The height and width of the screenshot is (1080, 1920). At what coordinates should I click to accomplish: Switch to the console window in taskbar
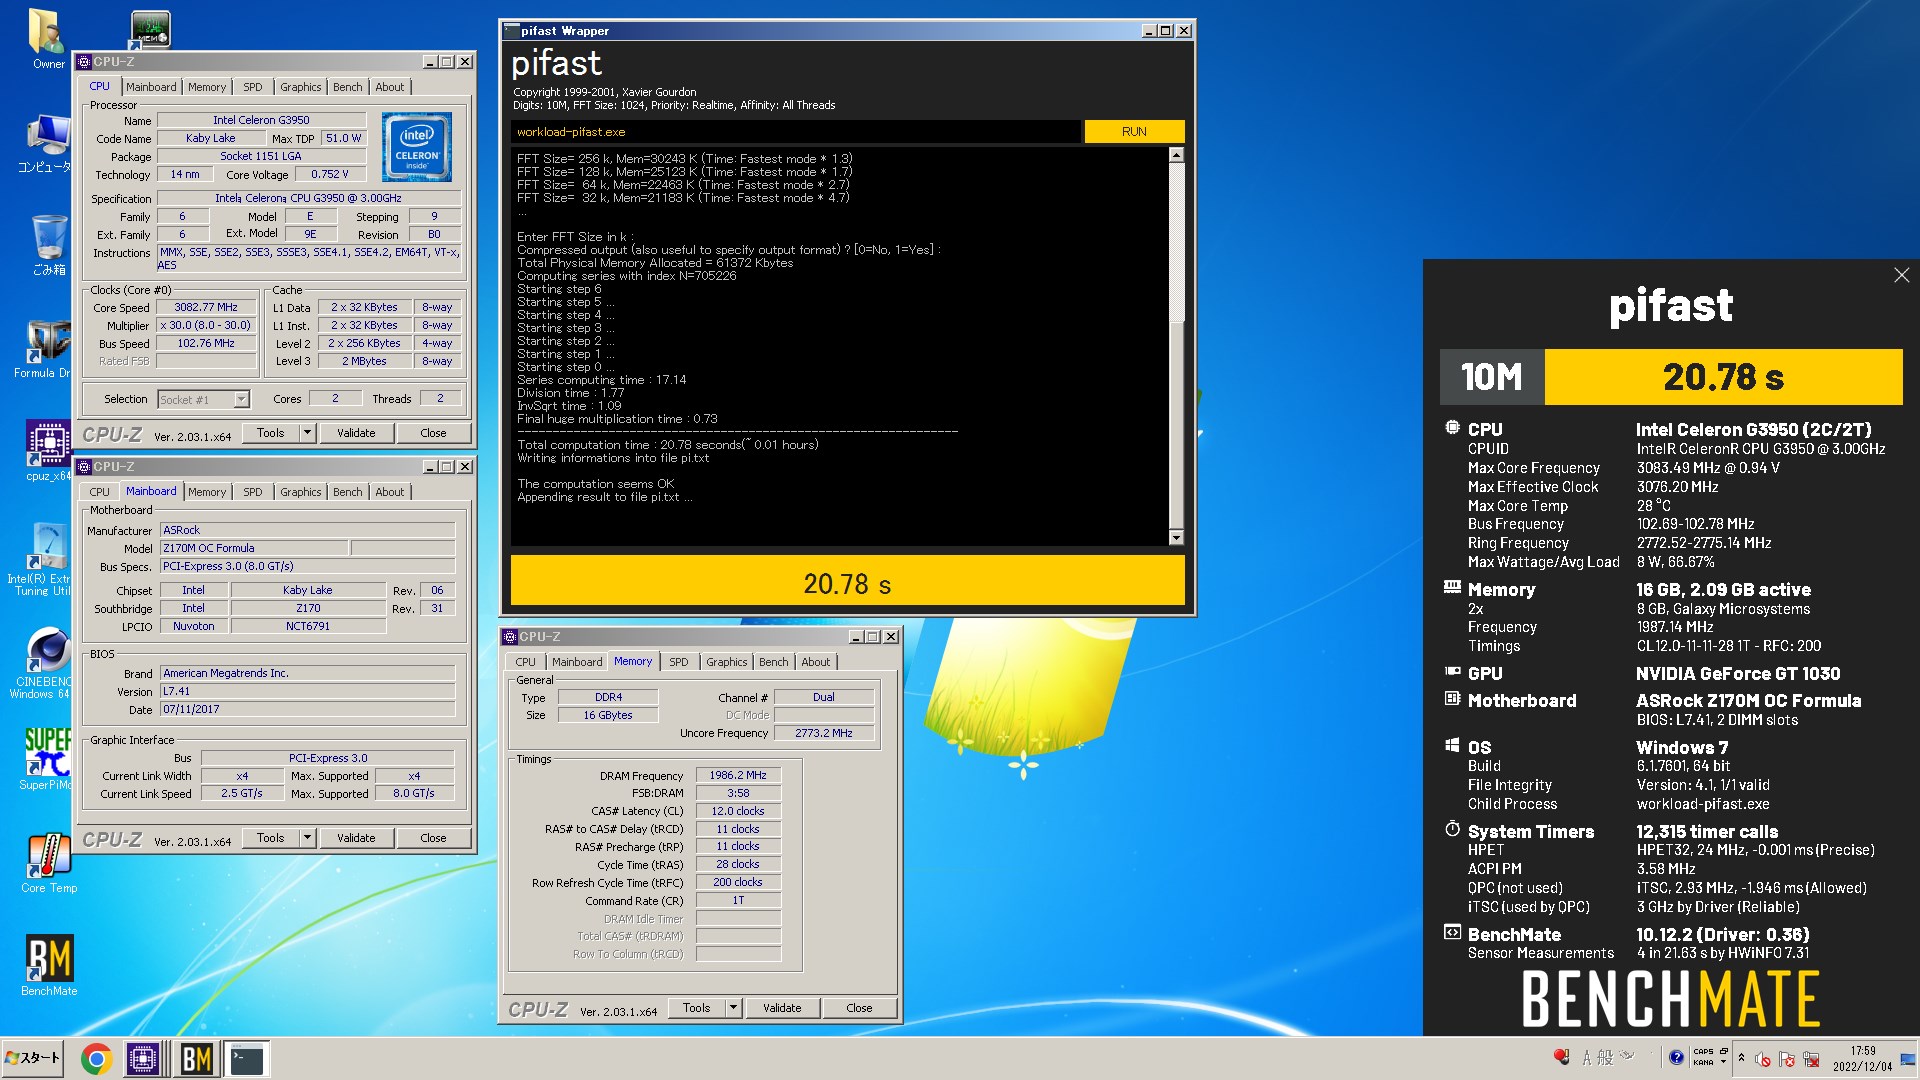247,1058
